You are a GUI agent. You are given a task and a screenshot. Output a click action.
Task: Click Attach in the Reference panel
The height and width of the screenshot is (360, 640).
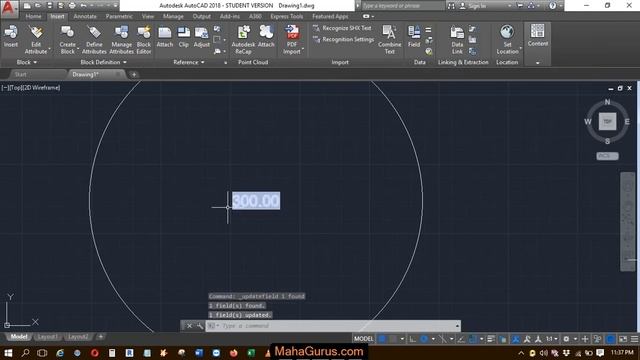165,37
